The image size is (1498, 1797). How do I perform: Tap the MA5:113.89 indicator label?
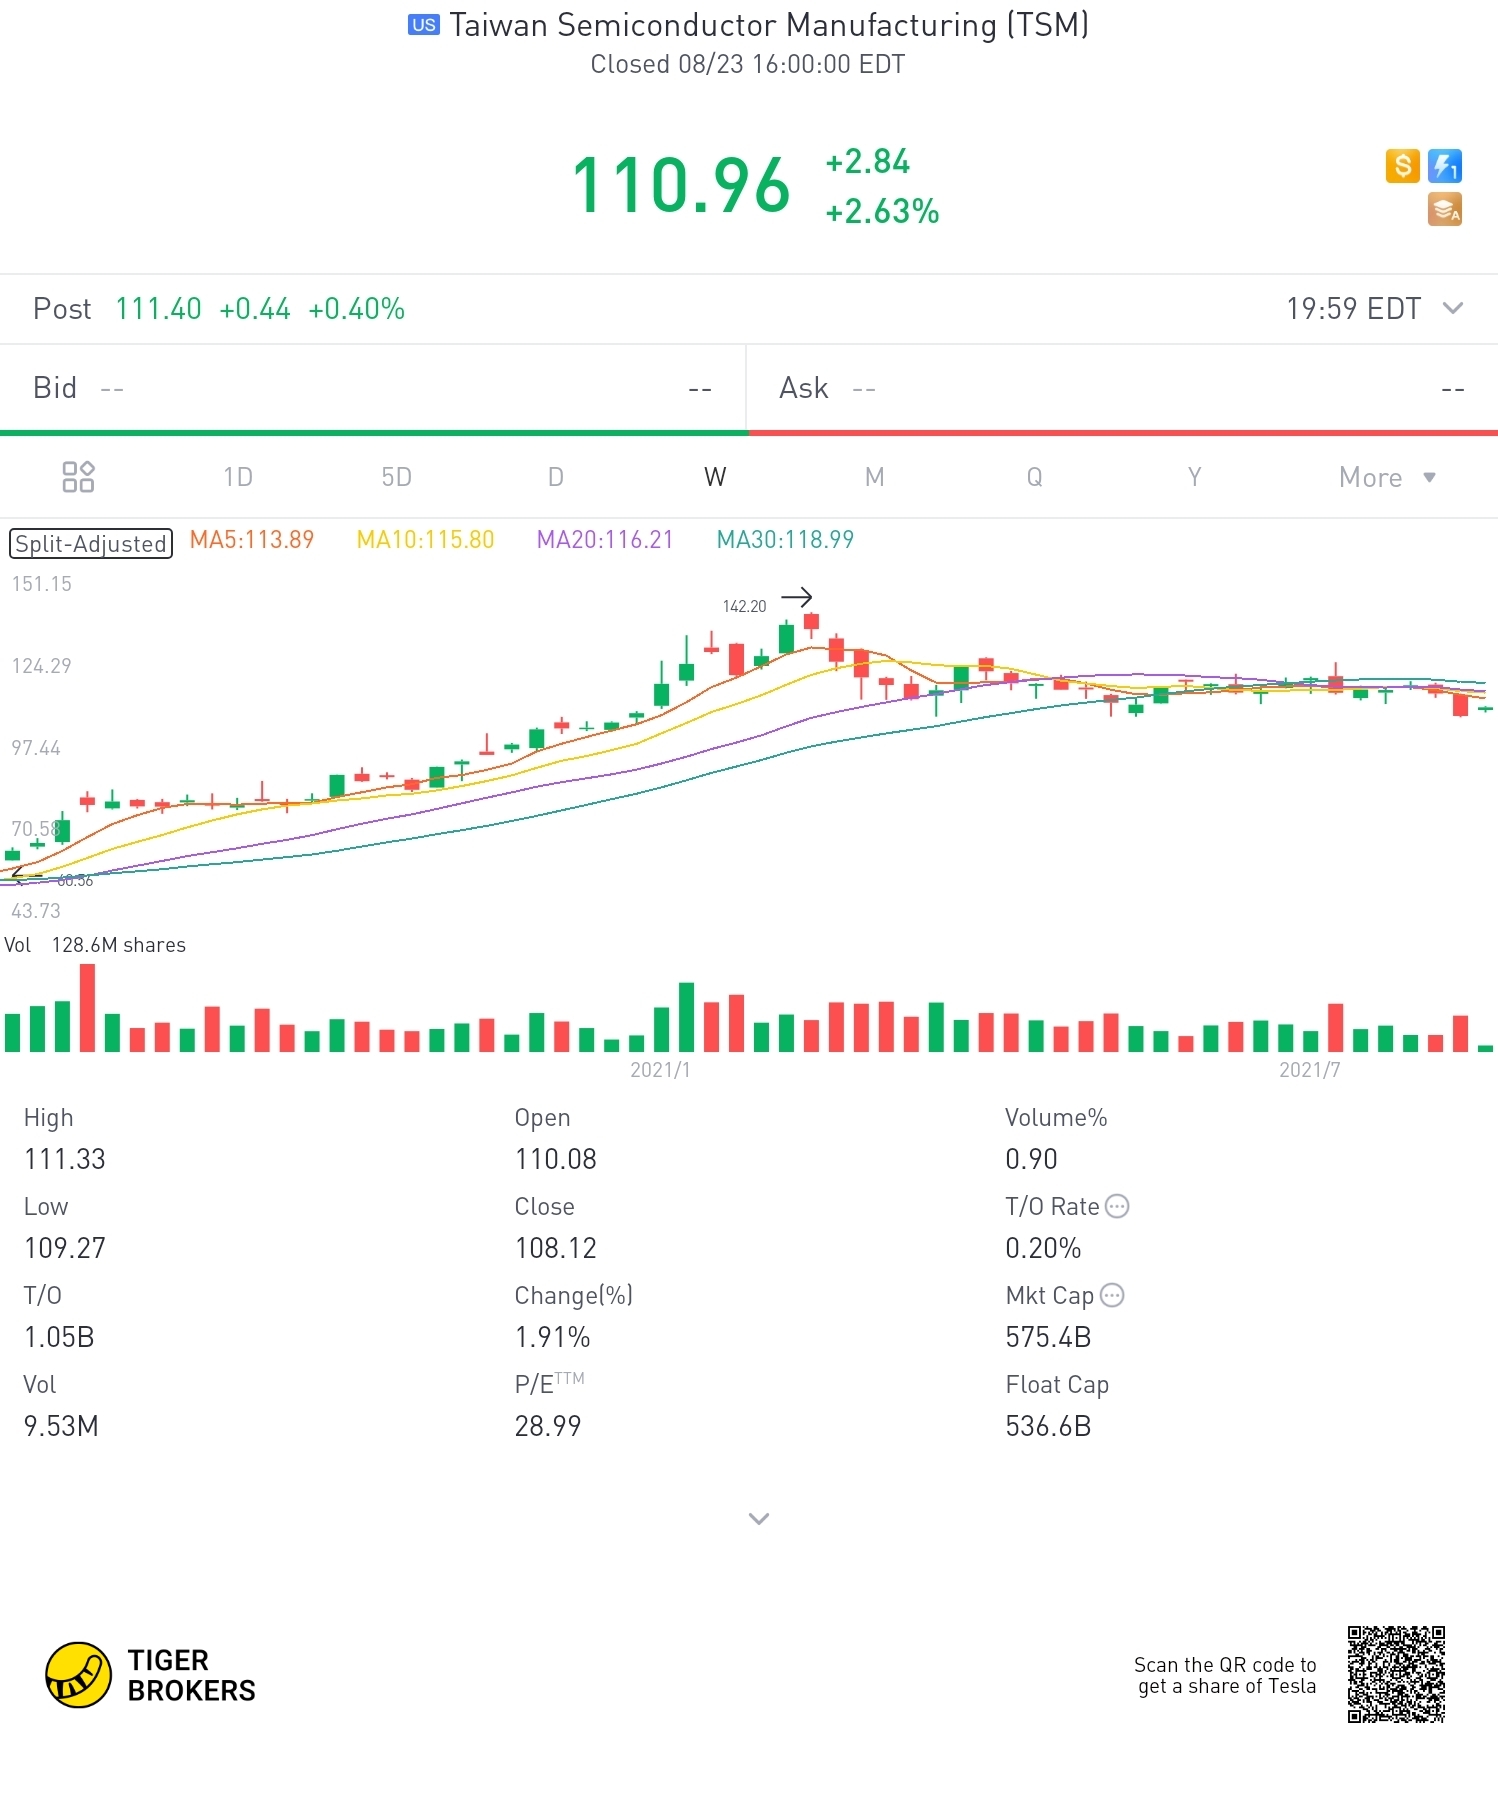[252, 540]
